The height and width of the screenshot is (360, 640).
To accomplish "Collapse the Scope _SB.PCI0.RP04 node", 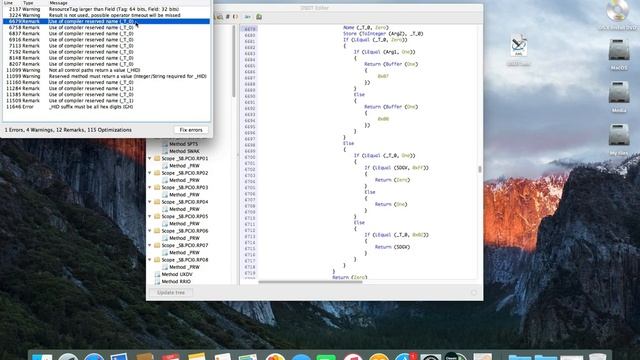I will 150,202.
